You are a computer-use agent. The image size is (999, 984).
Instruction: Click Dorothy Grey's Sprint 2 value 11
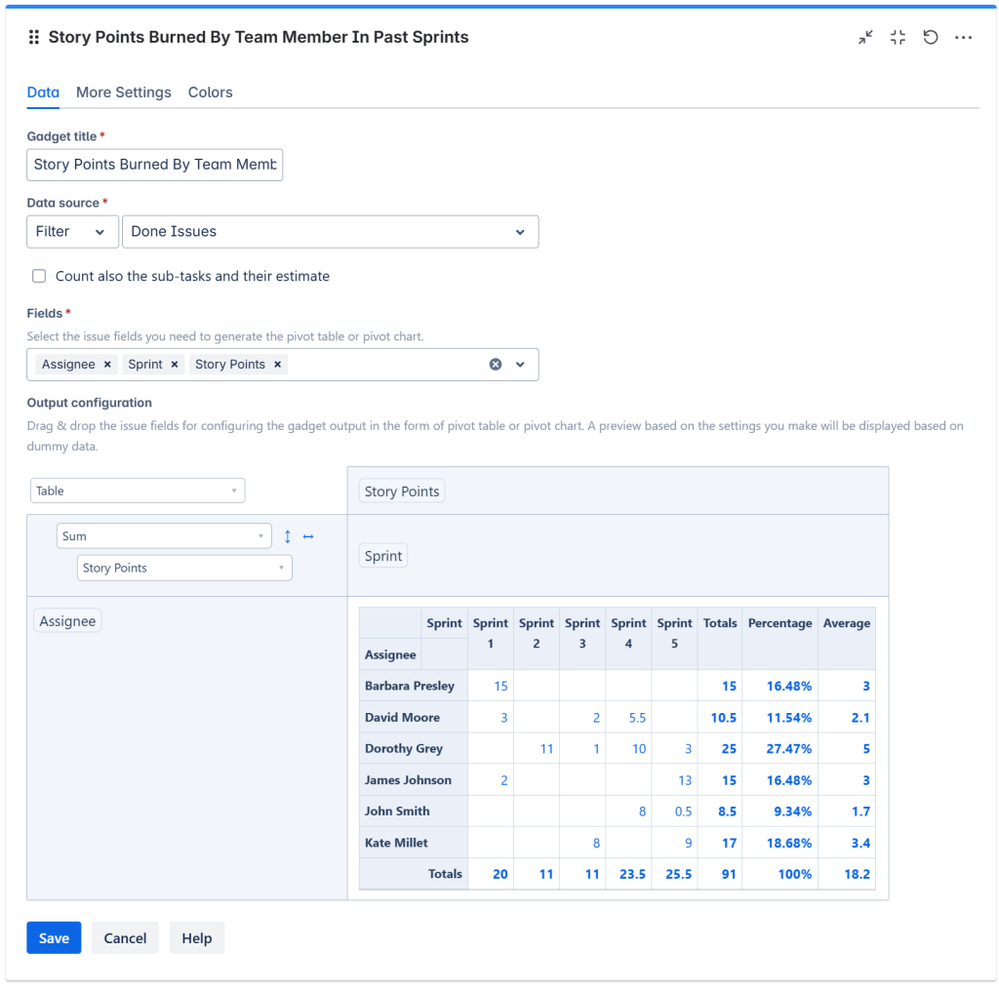pos(547,749)
